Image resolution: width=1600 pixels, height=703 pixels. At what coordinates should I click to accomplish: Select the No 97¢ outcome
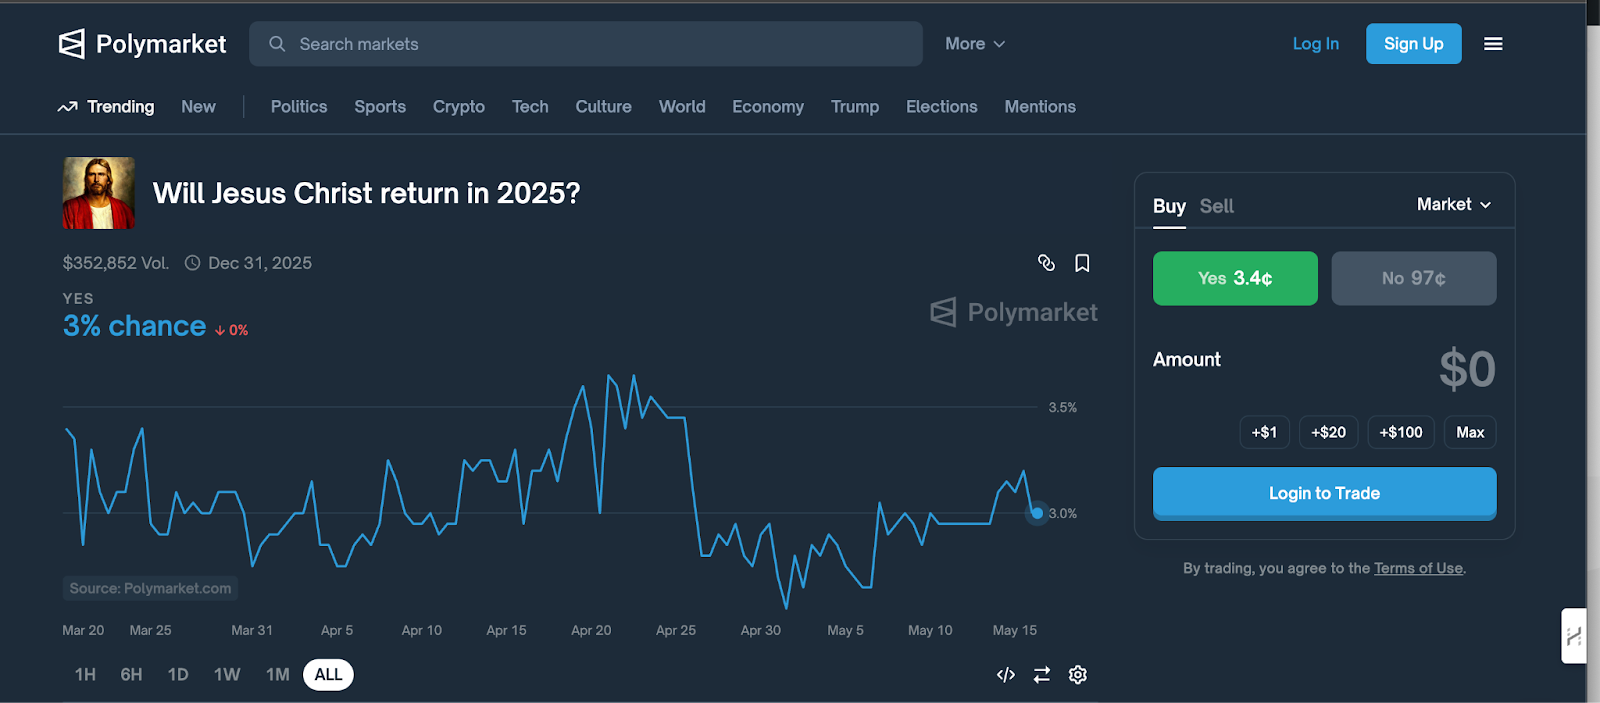pos(1414,278)
